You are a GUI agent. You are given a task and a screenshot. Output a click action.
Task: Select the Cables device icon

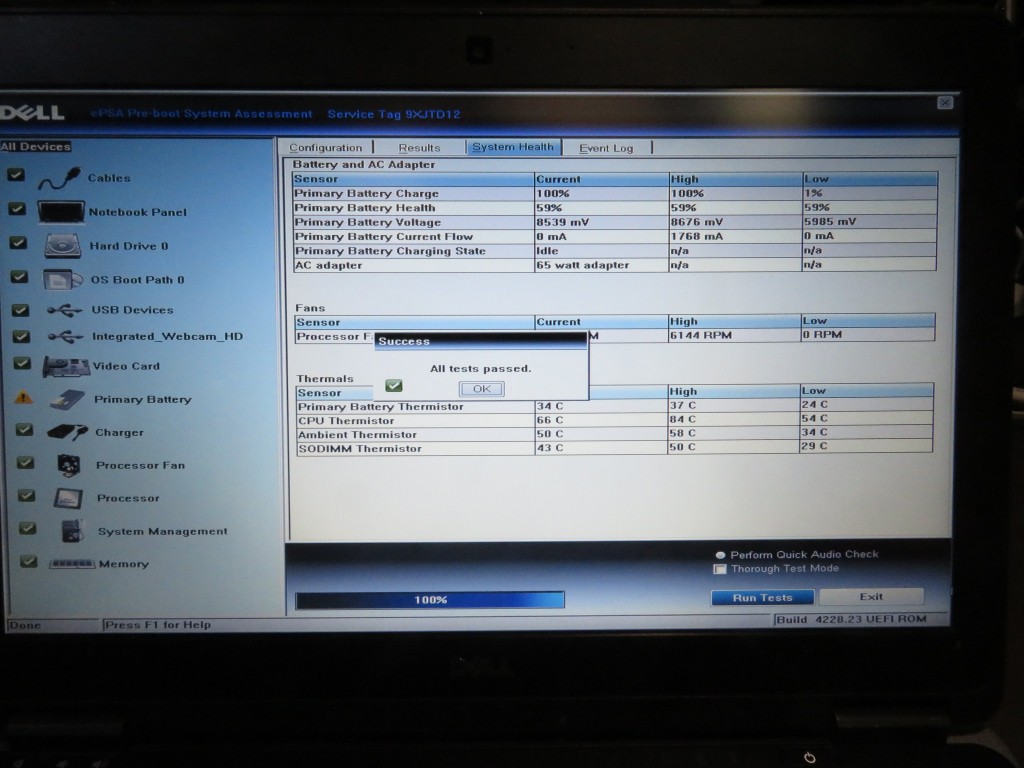click(59, 178)
